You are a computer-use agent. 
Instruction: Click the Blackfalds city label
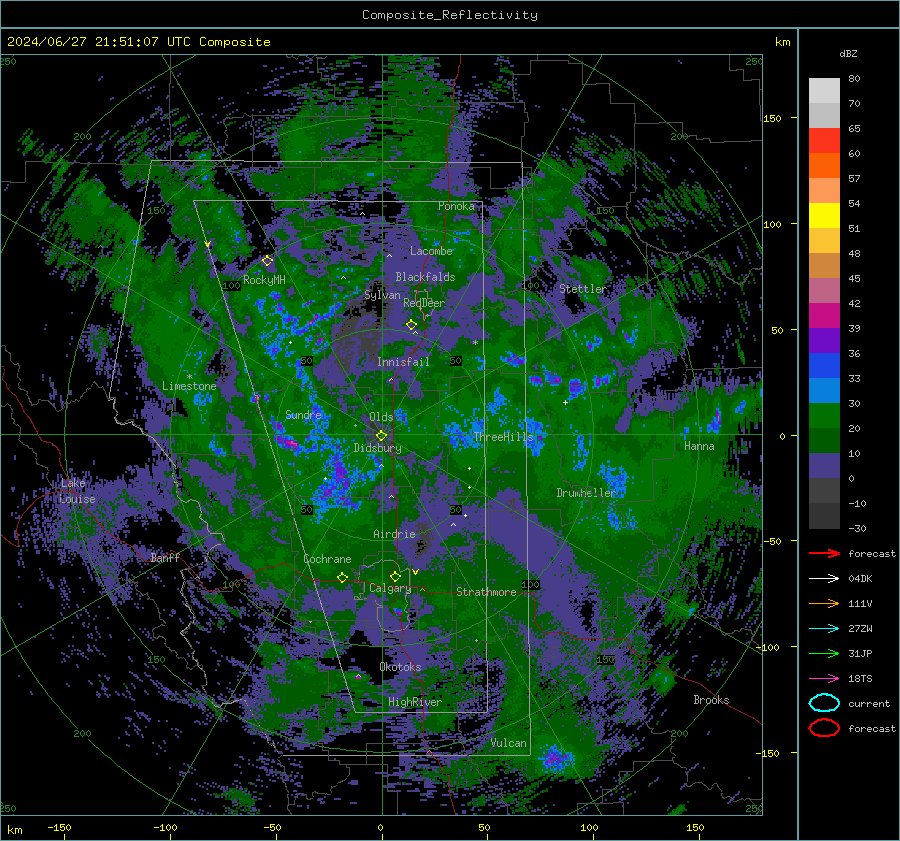(425, 277)
